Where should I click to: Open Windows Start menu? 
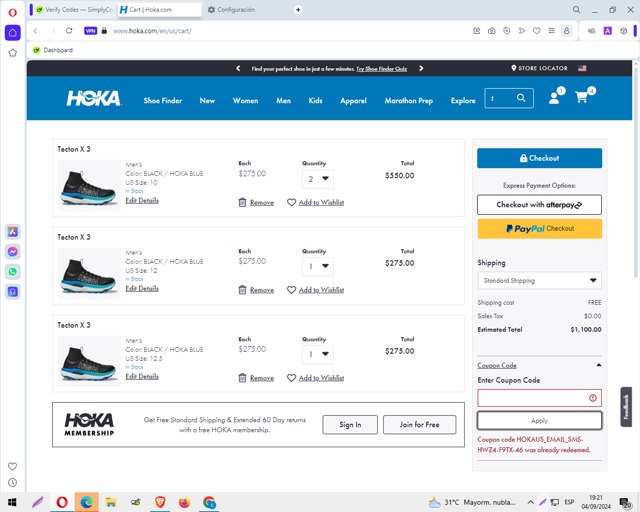click(12, 502)
